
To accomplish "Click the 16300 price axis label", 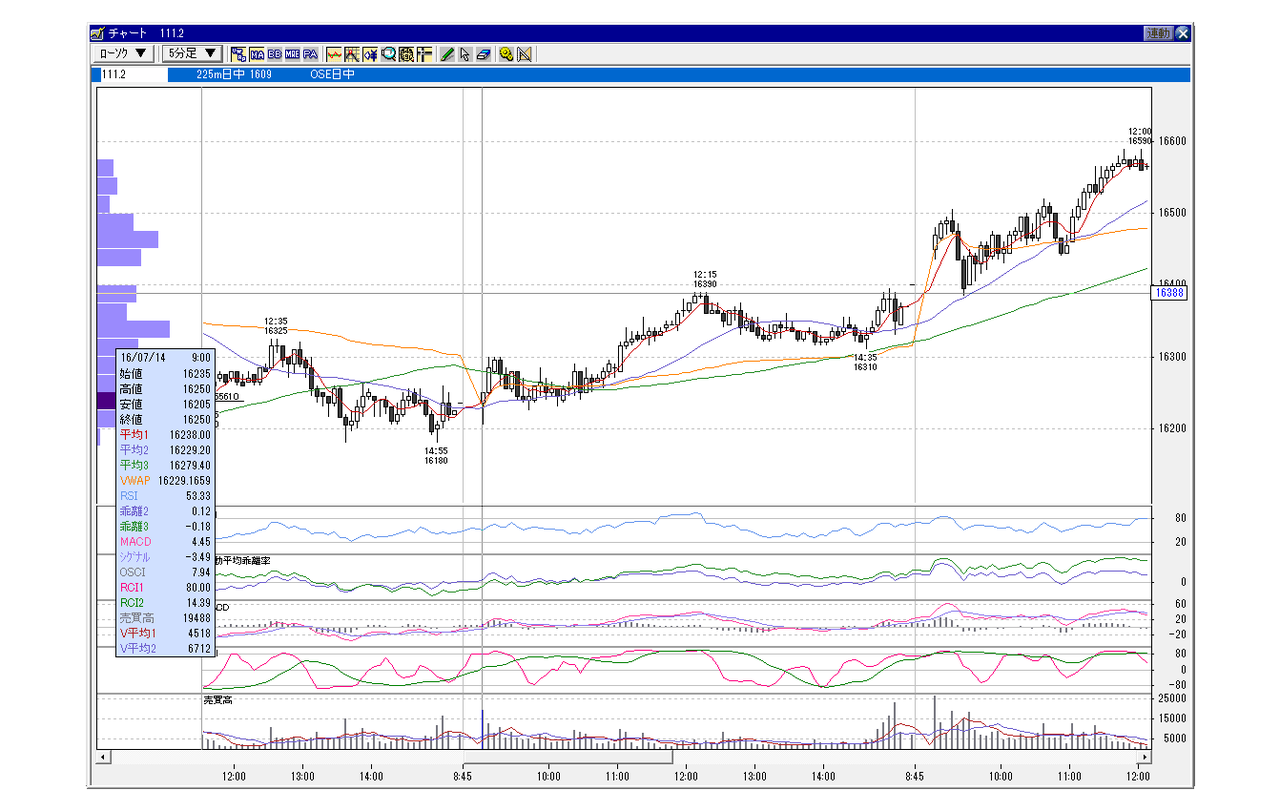I will [1171, 357].
